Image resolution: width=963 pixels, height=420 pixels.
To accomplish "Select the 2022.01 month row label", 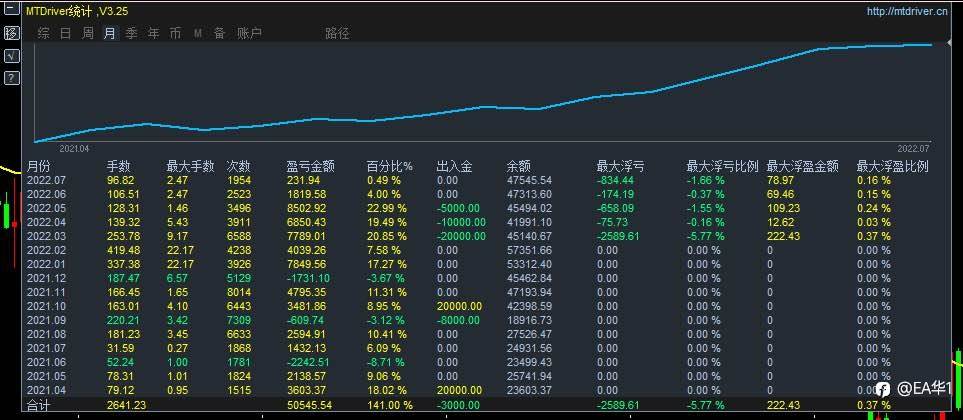I will (x=47, y=264).
